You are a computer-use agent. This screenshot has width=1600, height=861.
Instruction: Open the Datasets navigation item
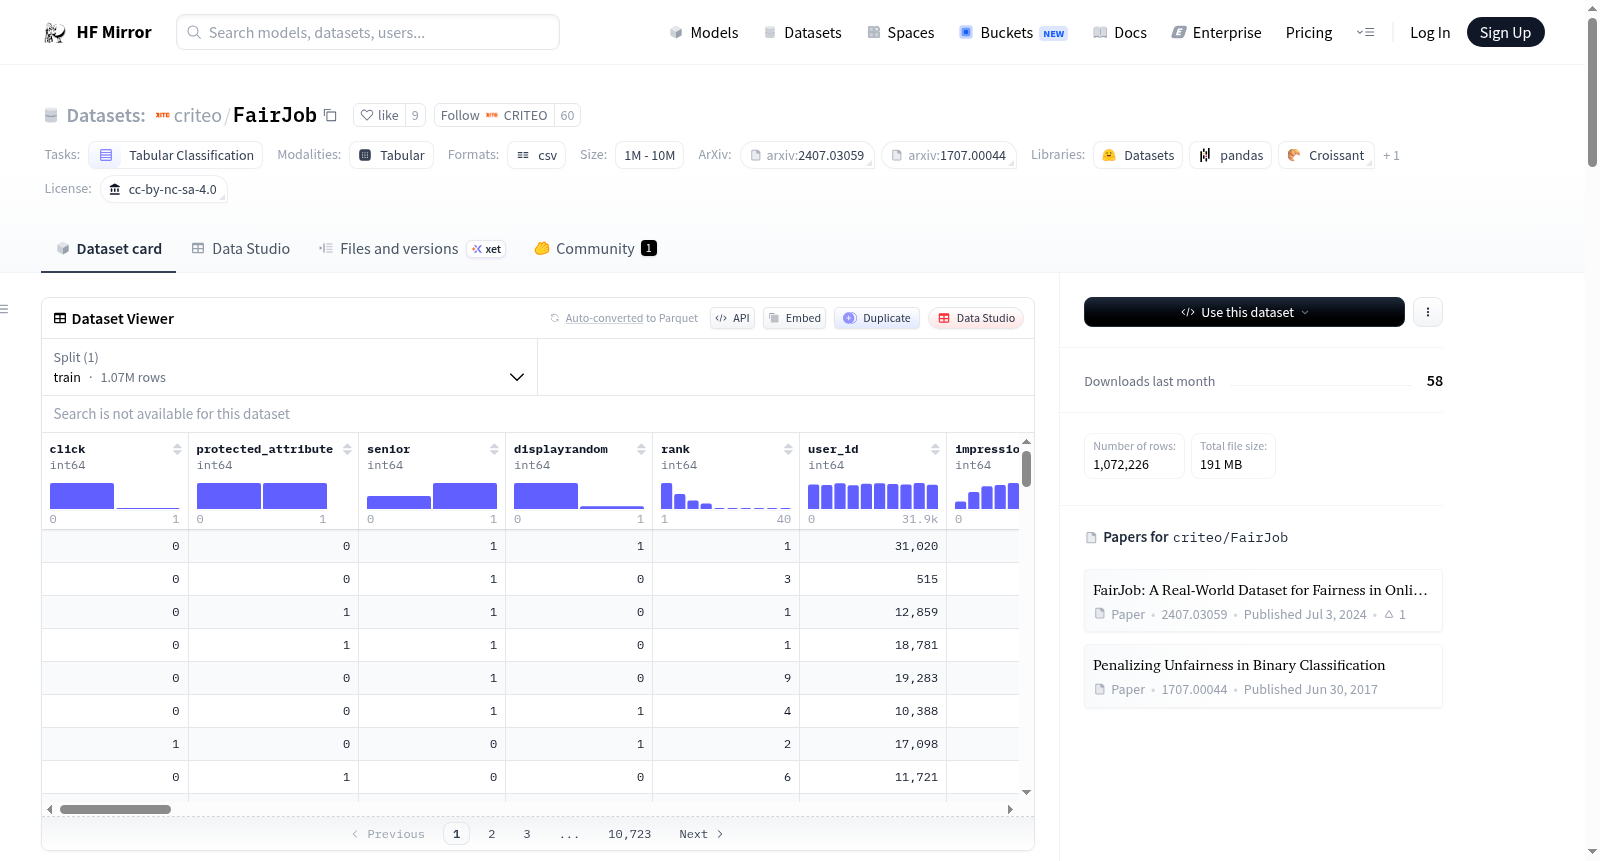tap(802, 32)
